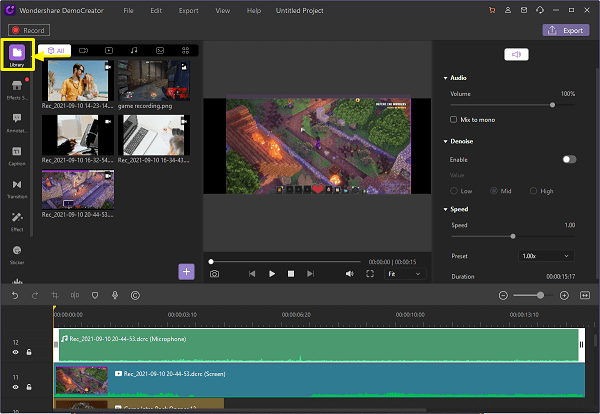Collapse the Audio section
600x414 pixels.
click(x=445, y=77)
